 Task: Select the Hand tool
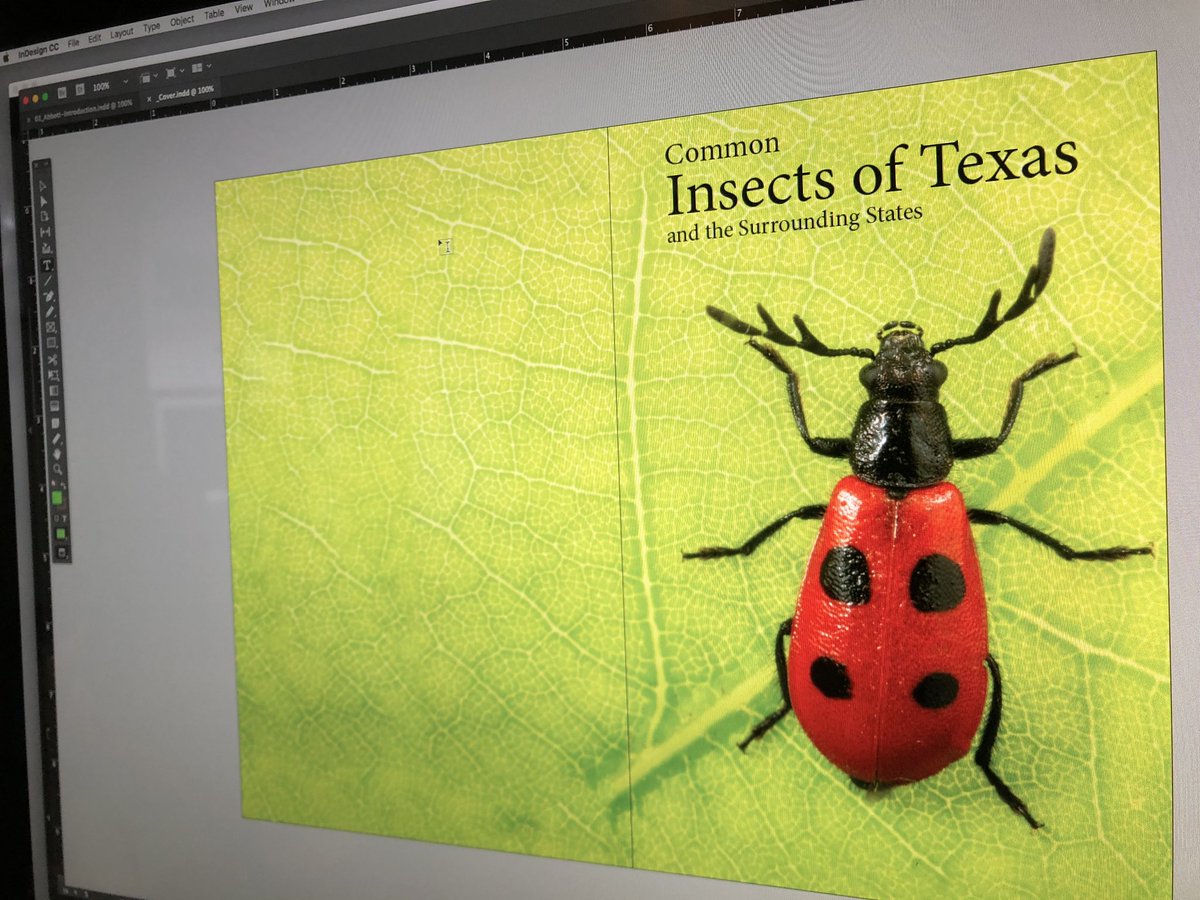(57, 453)
